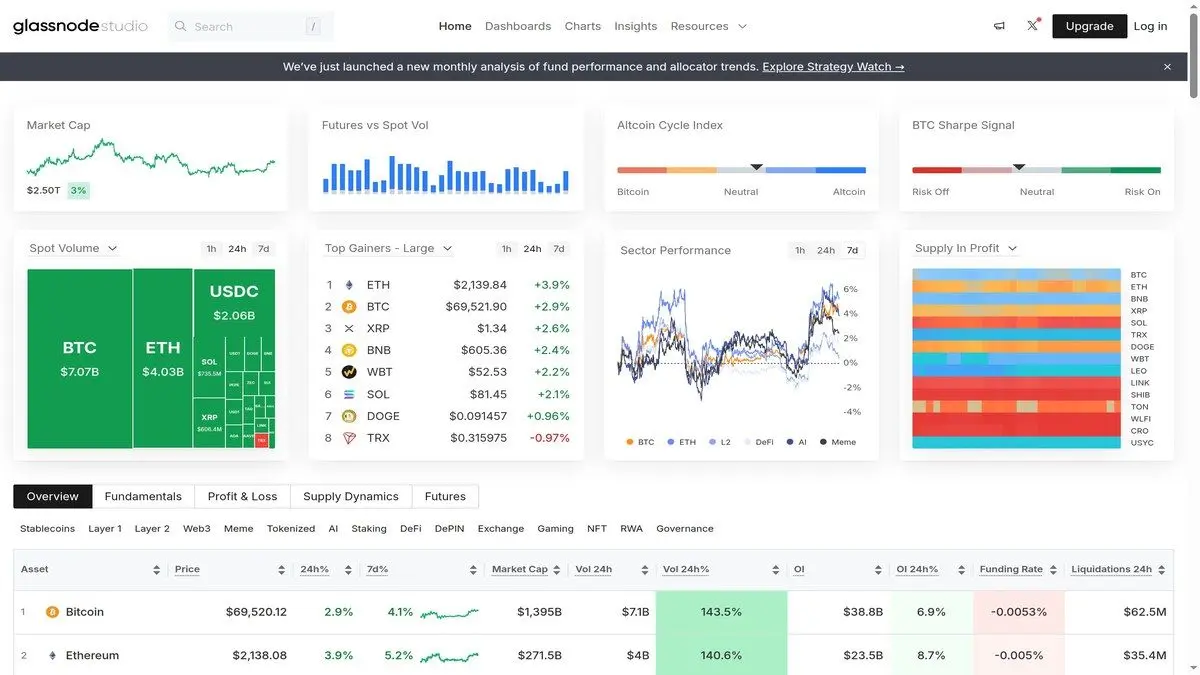The width and height of the screenshot is (1200, 675).
Task: Switch to the Futures tab
Action: [445, 496]
